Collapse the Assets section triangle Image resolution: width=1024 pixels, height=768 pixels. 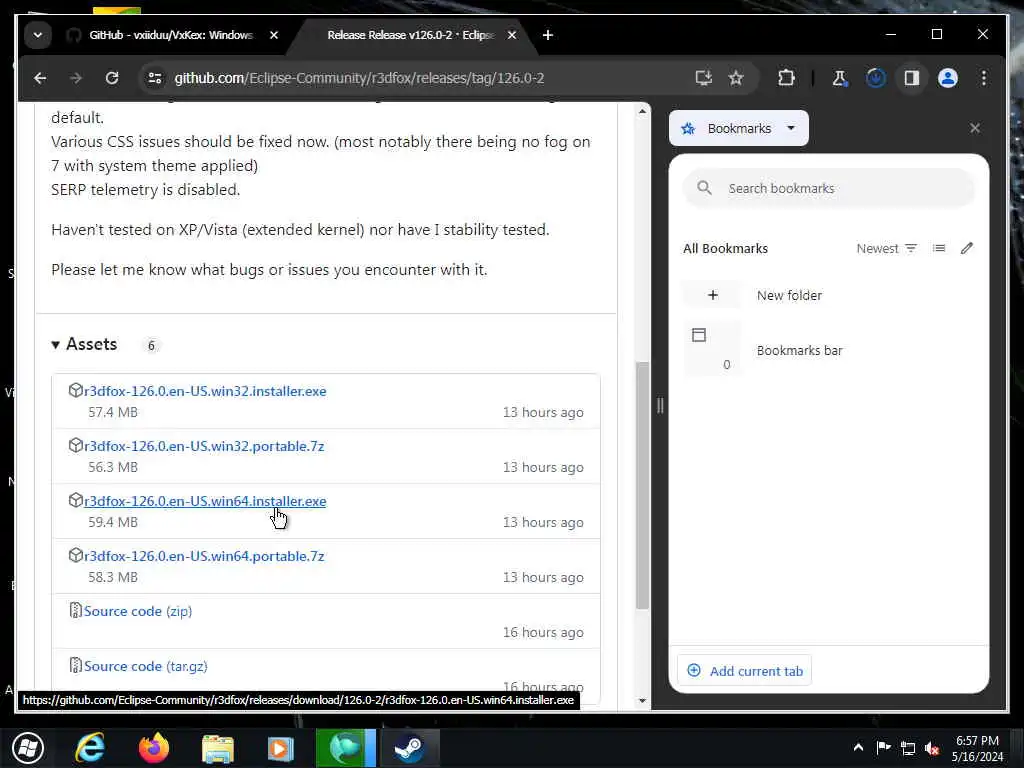(56, 345)
